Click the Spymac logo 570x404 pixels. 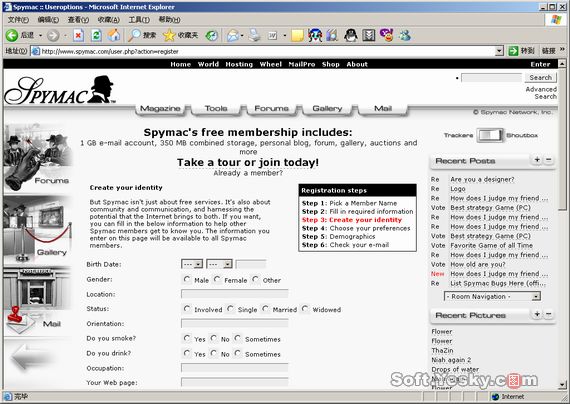(60, 90)
